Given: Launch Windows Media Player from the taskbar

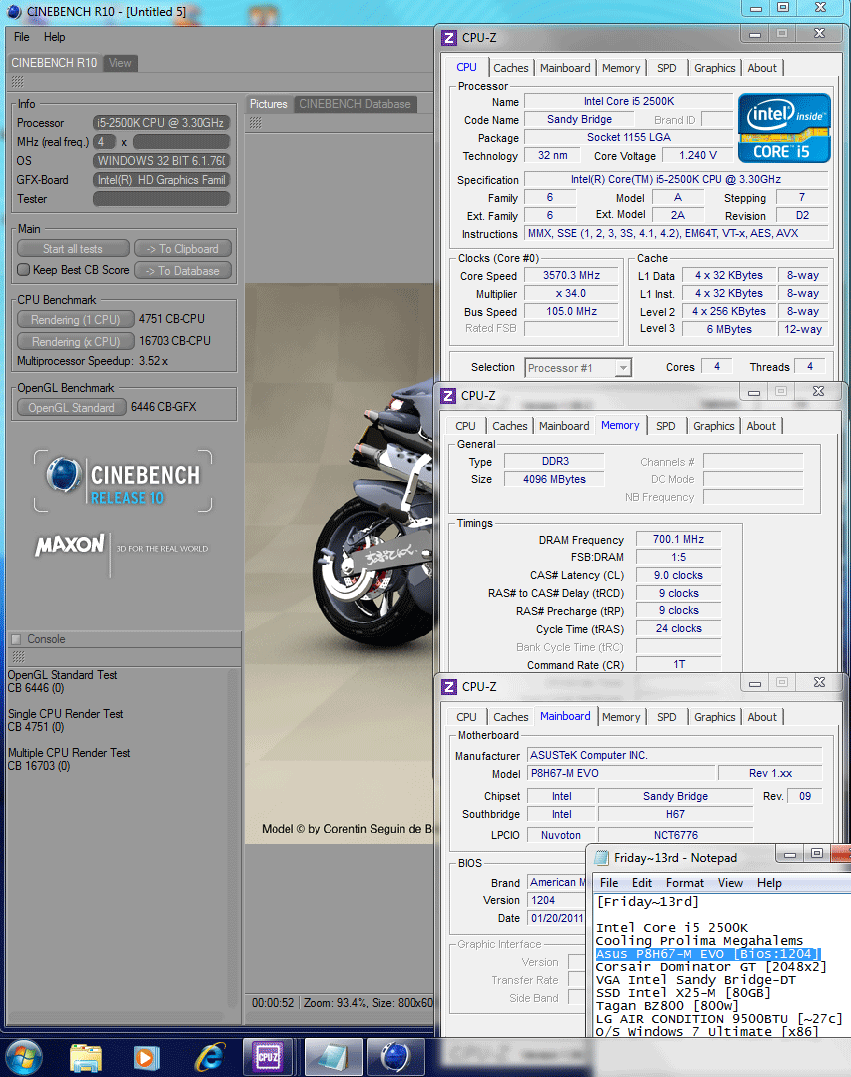Looking at the screenshot, I should point(146,1057).
